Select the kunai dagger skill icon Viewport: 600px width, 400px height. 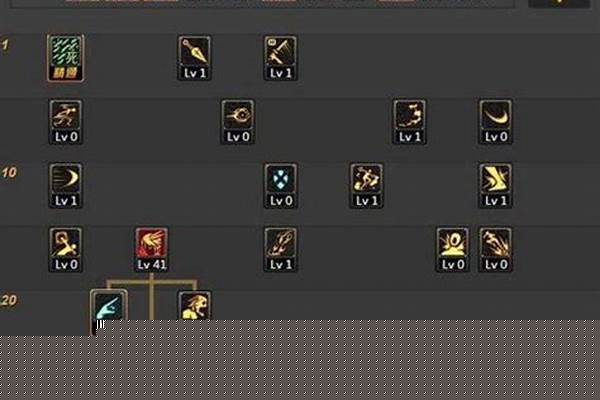(x=194, y=58)
